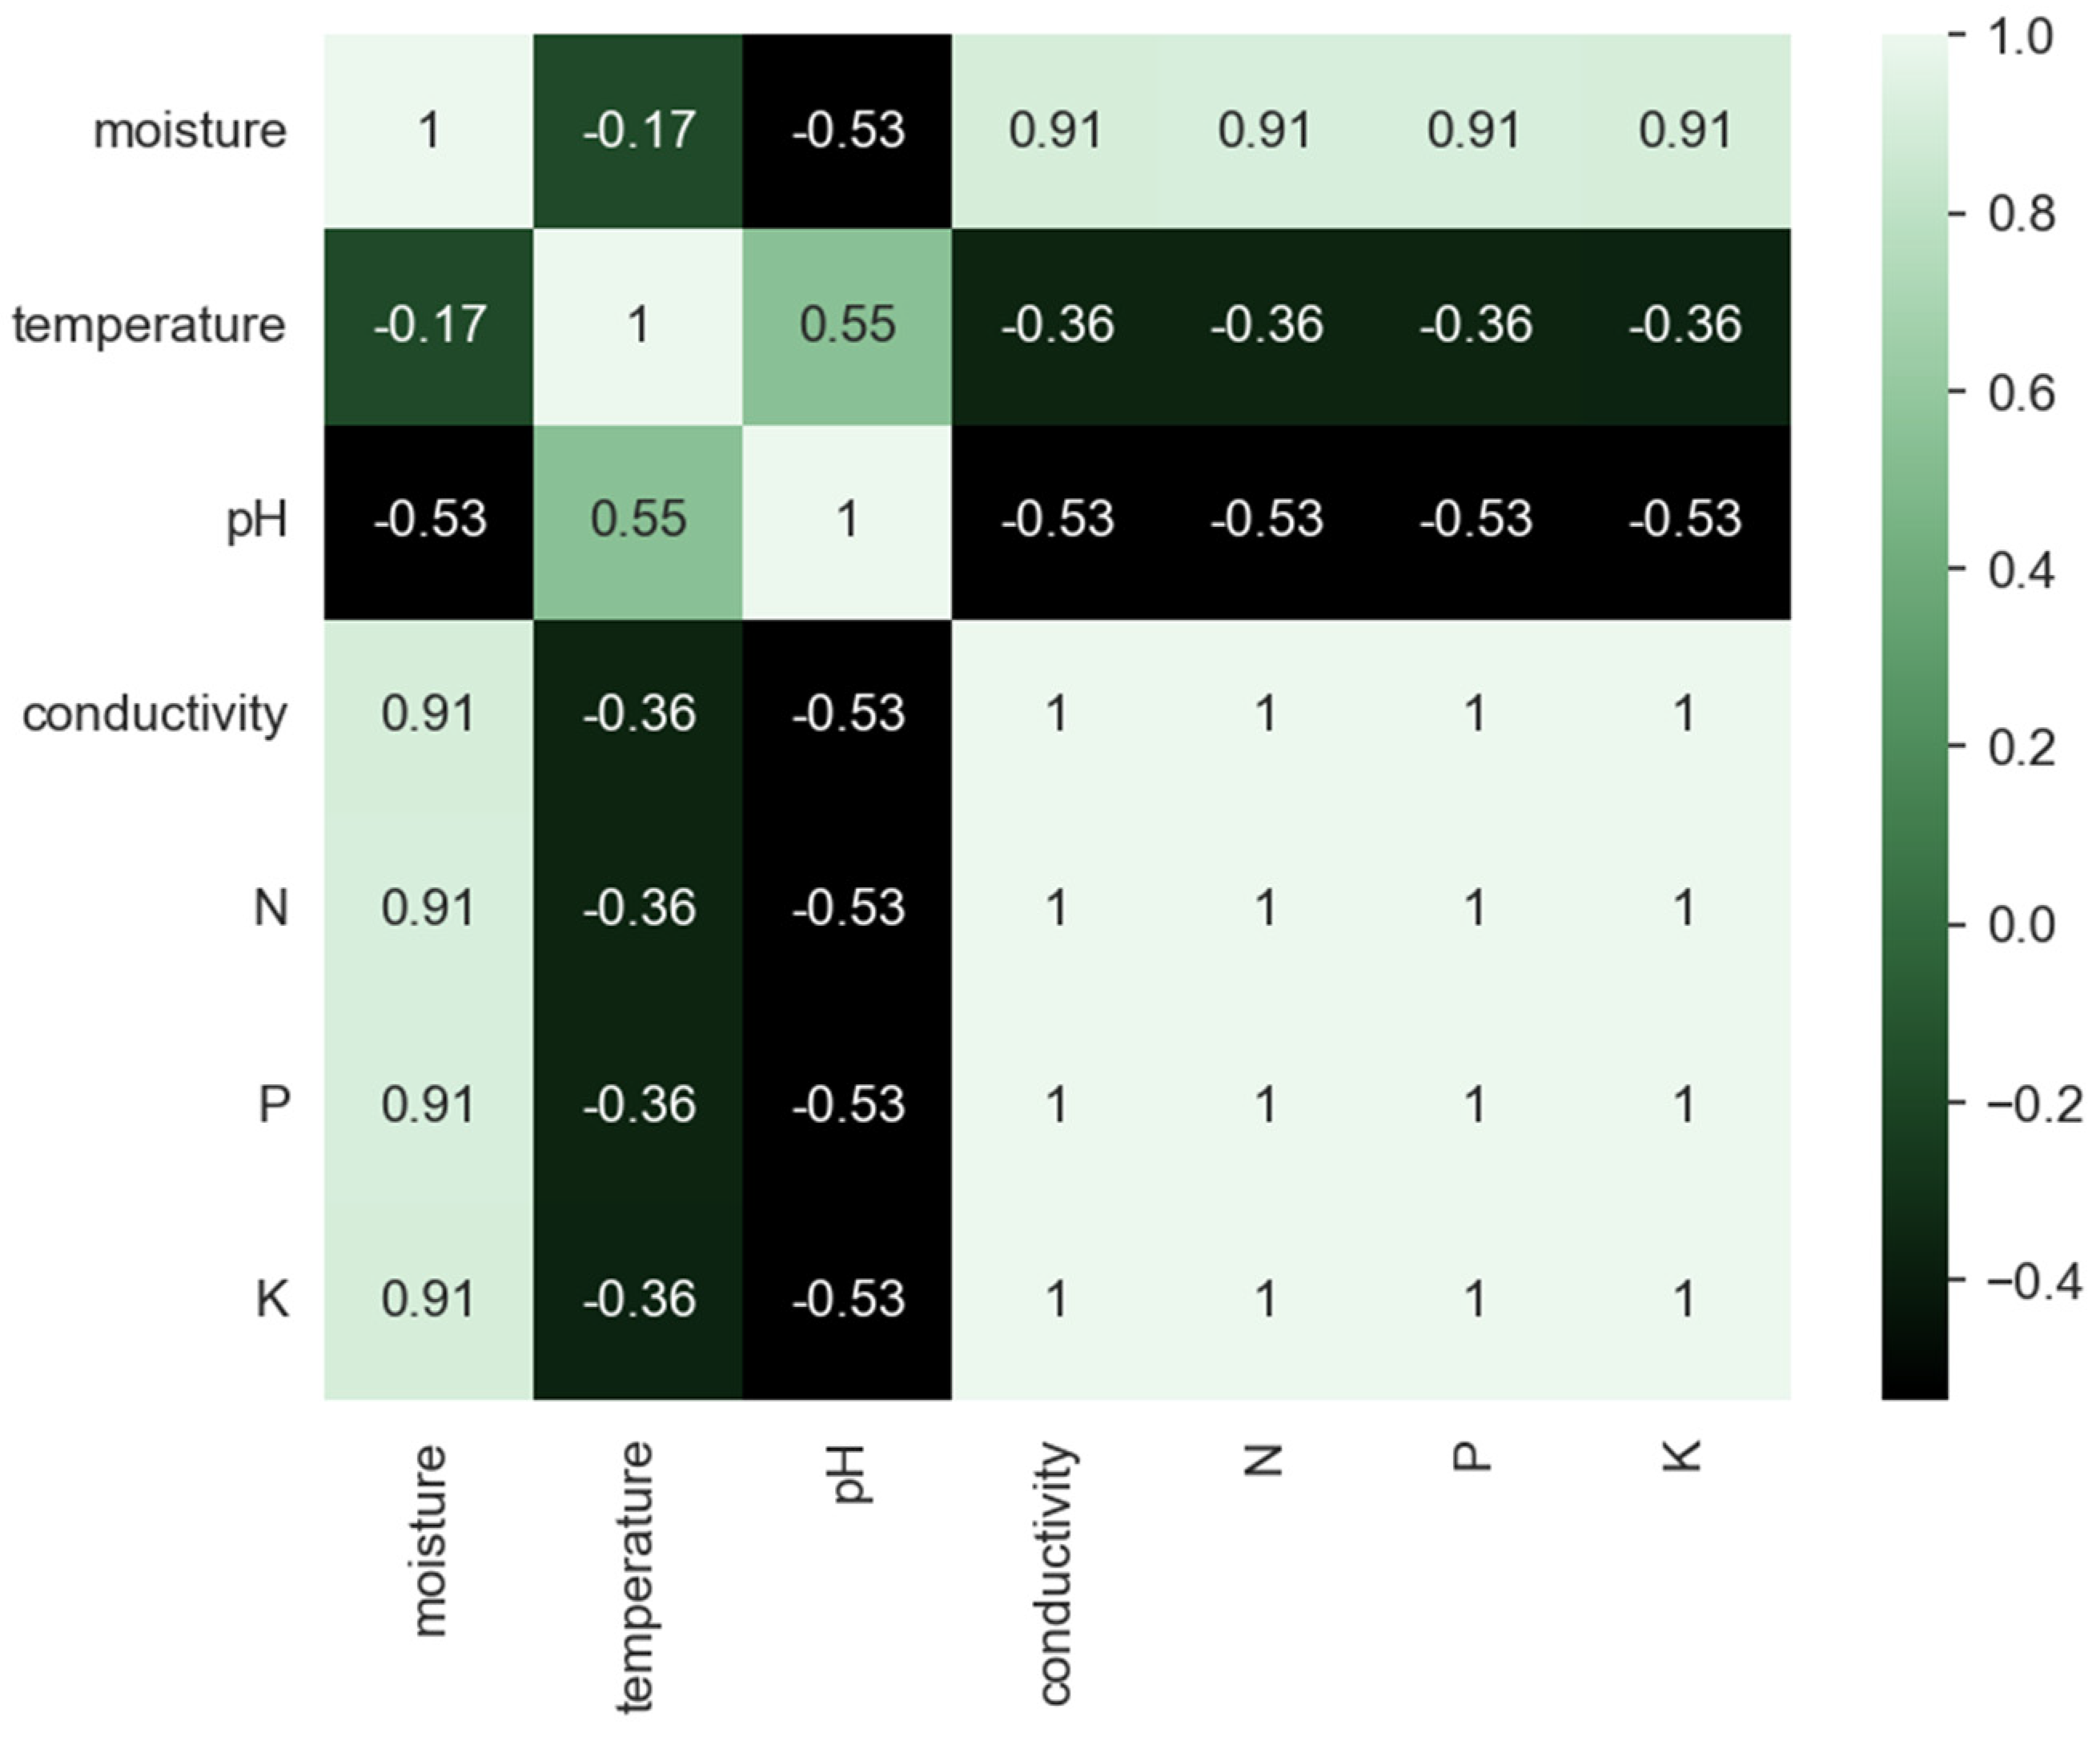Select the 0.91 cell in row K

click(x=429, y=1299)
